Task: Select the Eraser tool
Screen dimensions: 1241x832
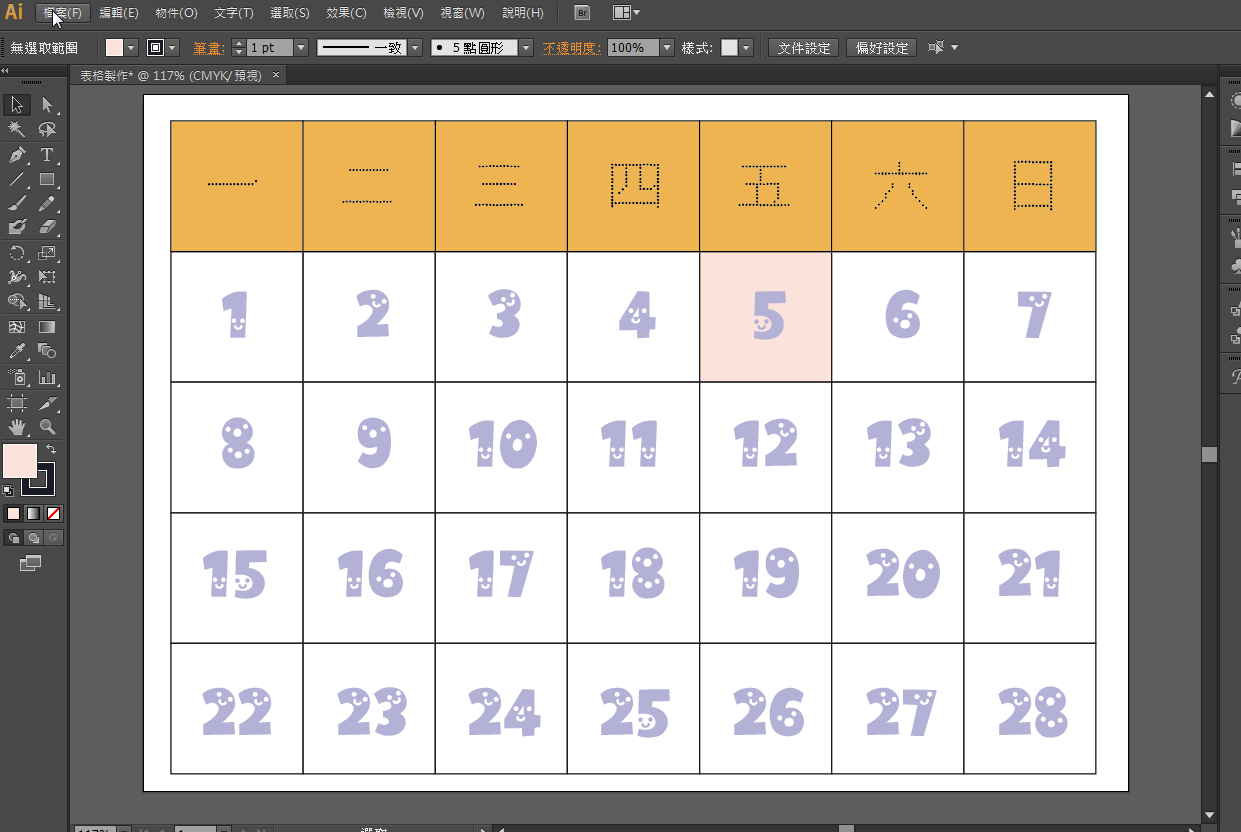Action: [x=47, y=228]
